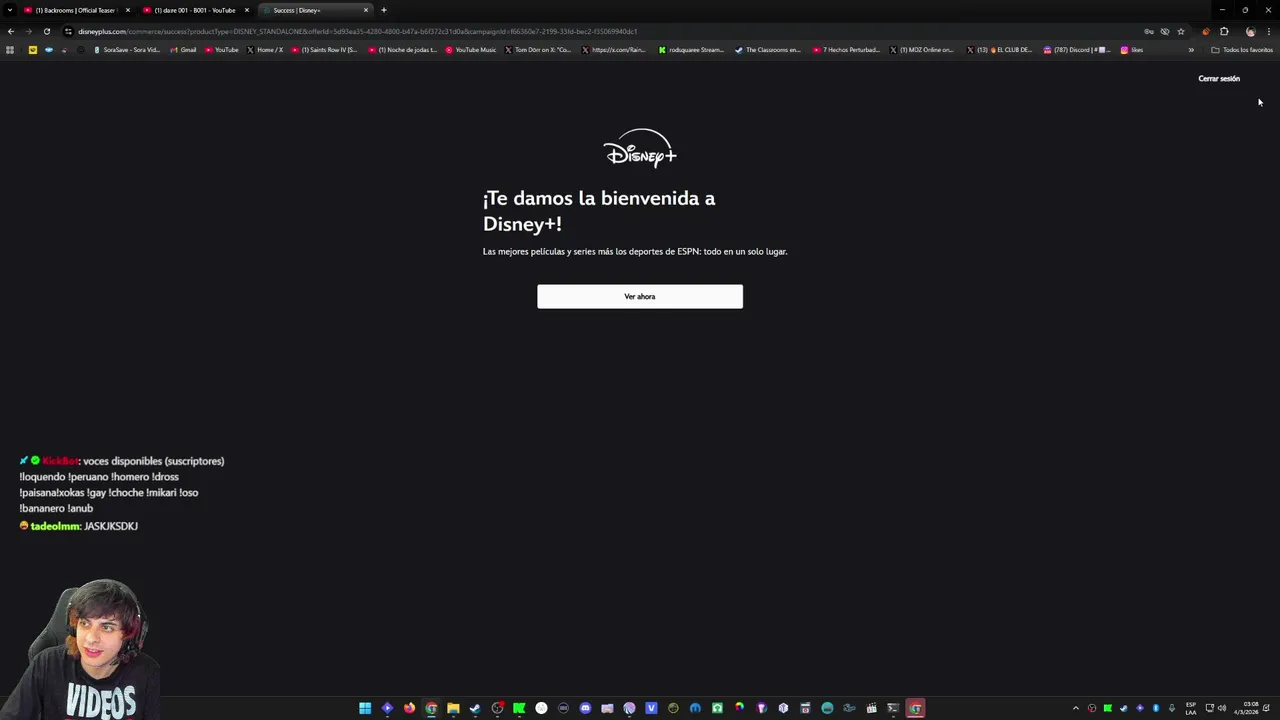Close the Success Disney+ tab
The height and width of the screenshot is (720, 1280).
click(x=365, y=10)
